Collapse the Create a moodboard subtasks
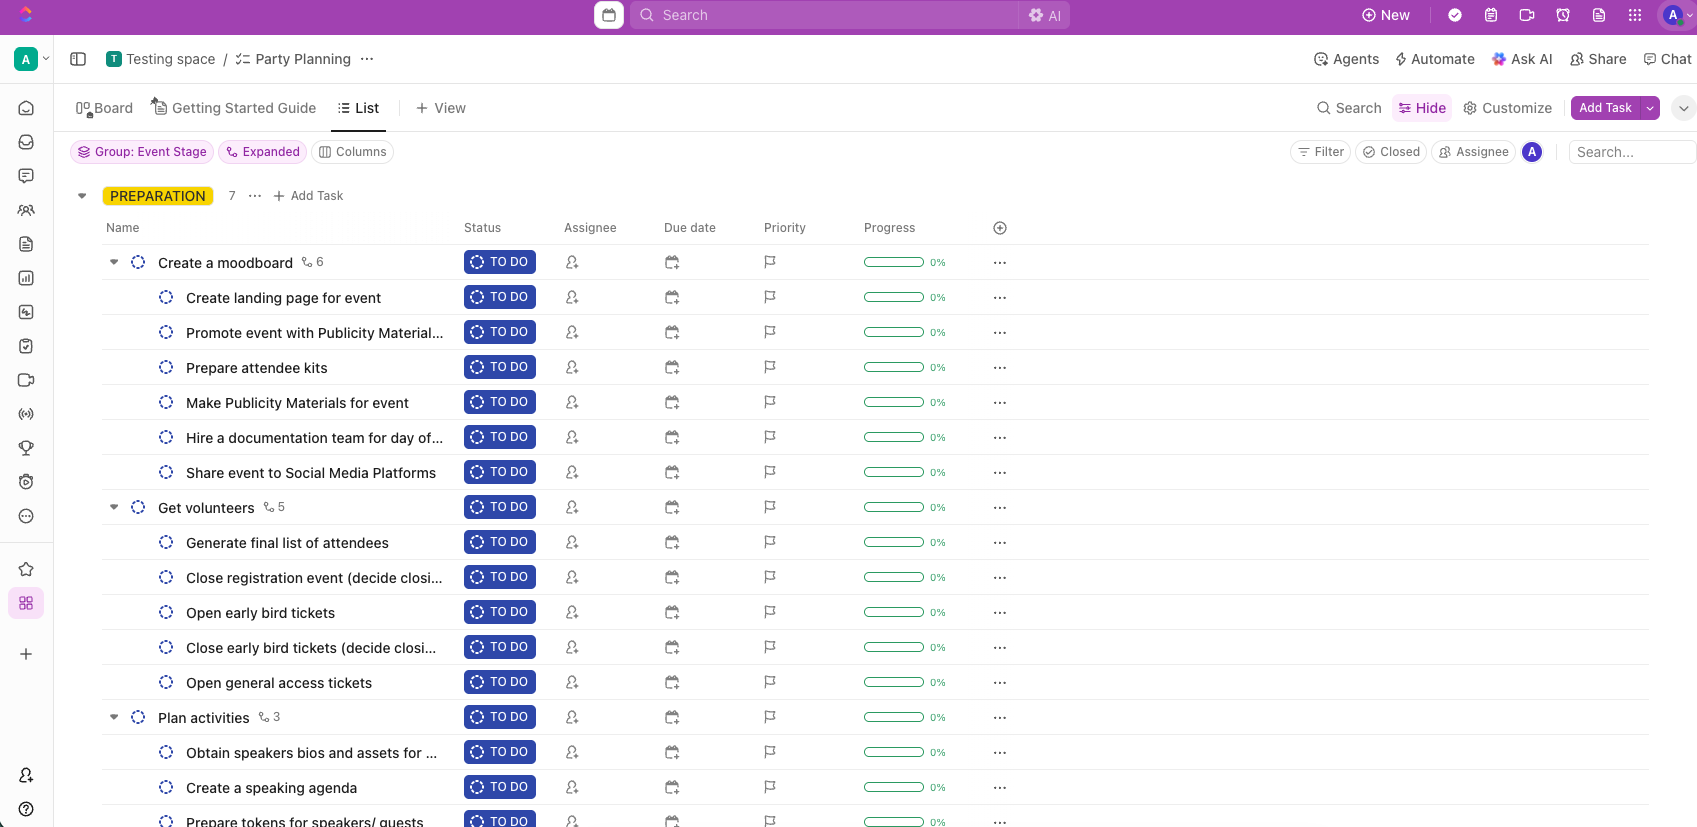1697x827 pixels. point(114,262)
